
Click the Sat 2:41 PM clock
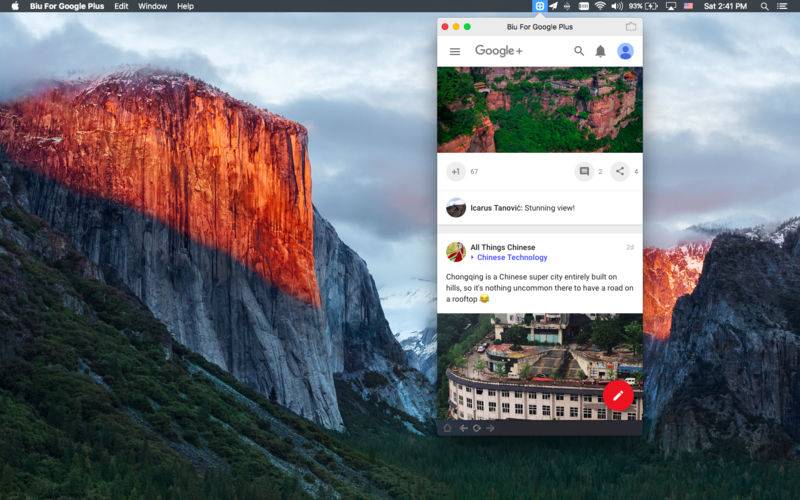pyautogui.click(x=725, y=6)
